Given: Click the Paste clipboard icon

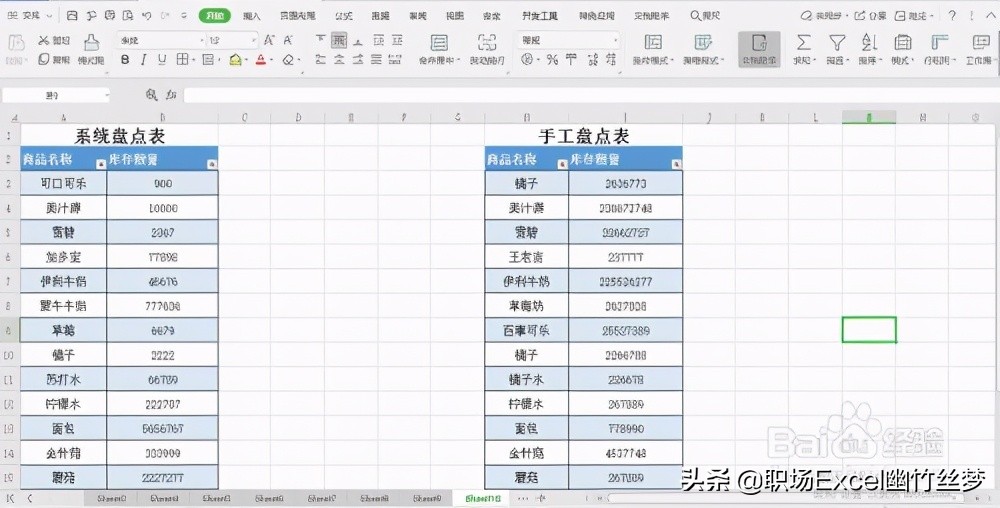Looking at the screenshot, I should pyautogui.click(x=16, y=43).
